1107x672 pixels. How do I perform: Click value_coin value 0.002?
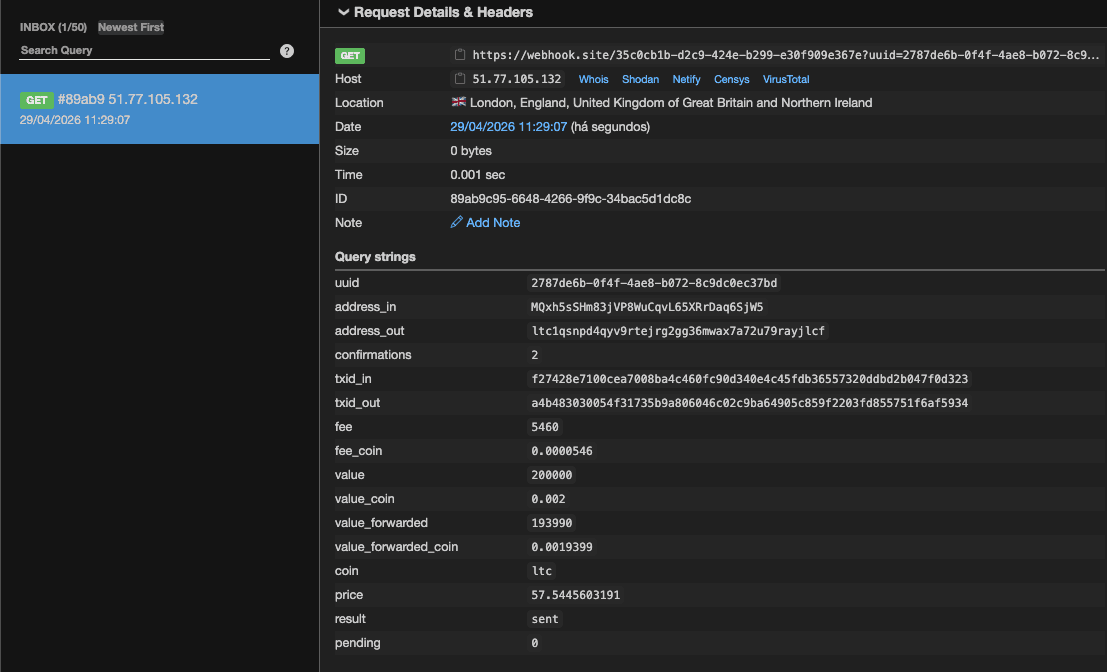click(x=548, y=499)
